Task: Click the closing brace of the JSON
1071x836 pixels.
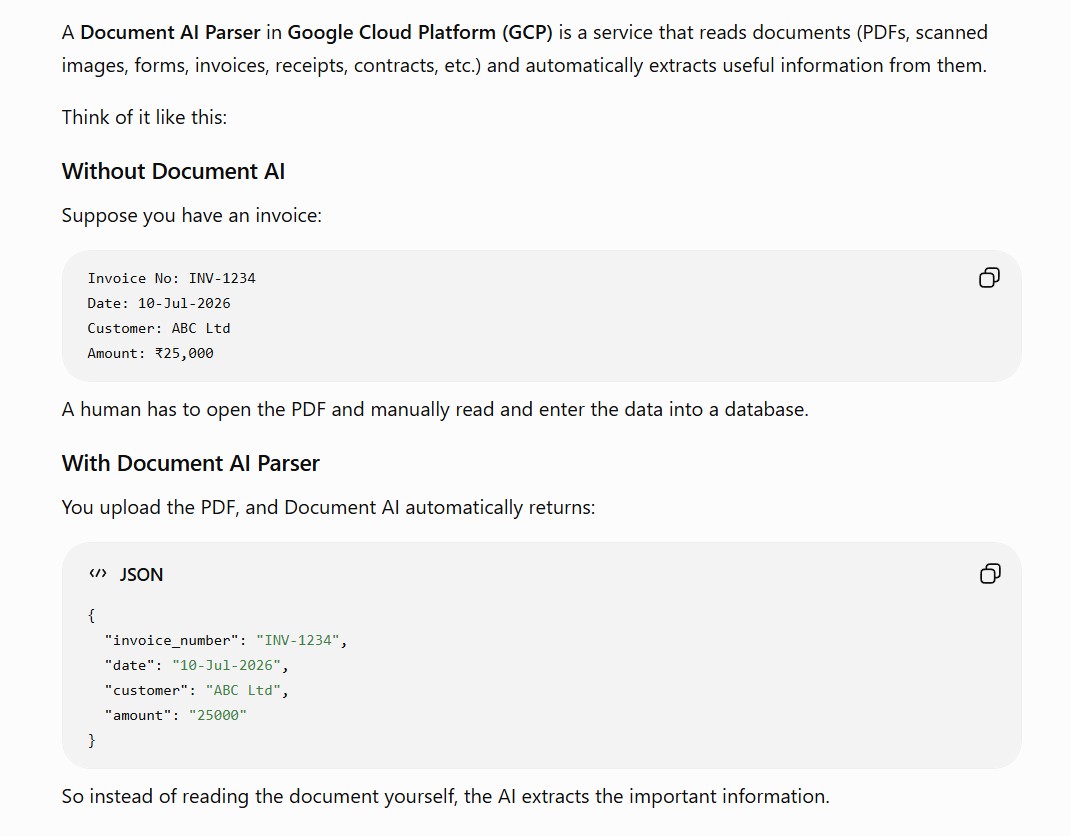Action: (x=92, y=740)
